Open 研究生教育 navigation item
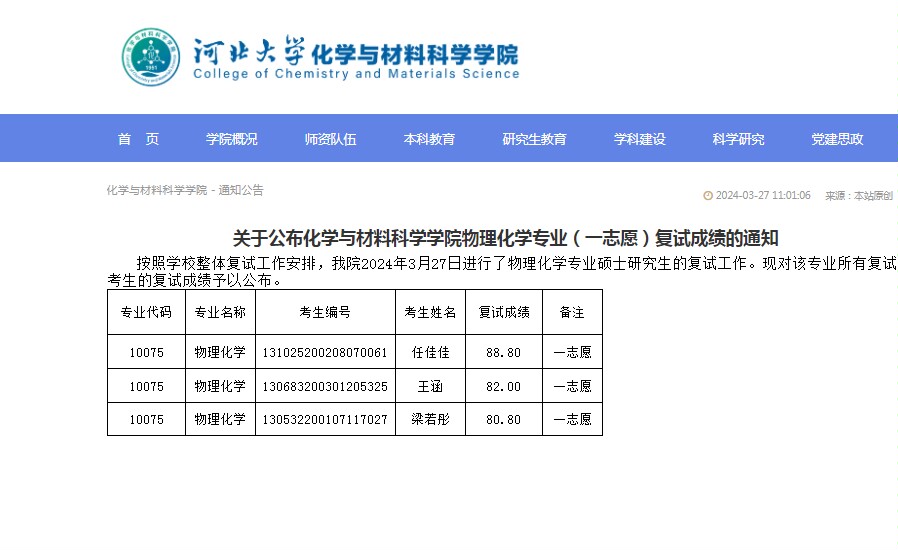The image size is (898, 550). click(x=534, y=139)
